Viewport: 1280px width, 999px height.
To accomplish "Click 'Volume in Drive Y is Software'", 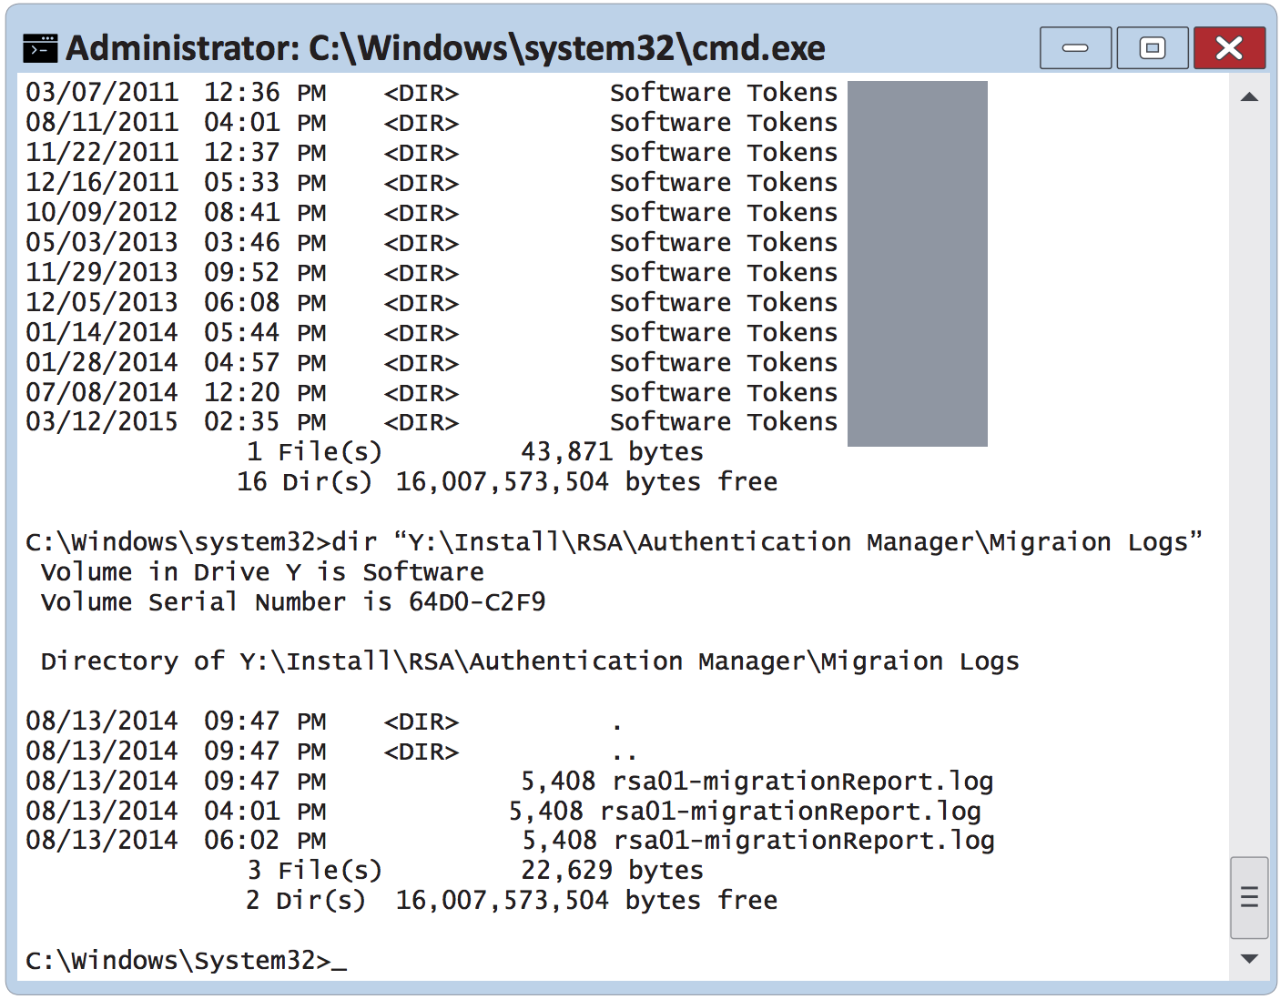I will click(x=262, y=572).
